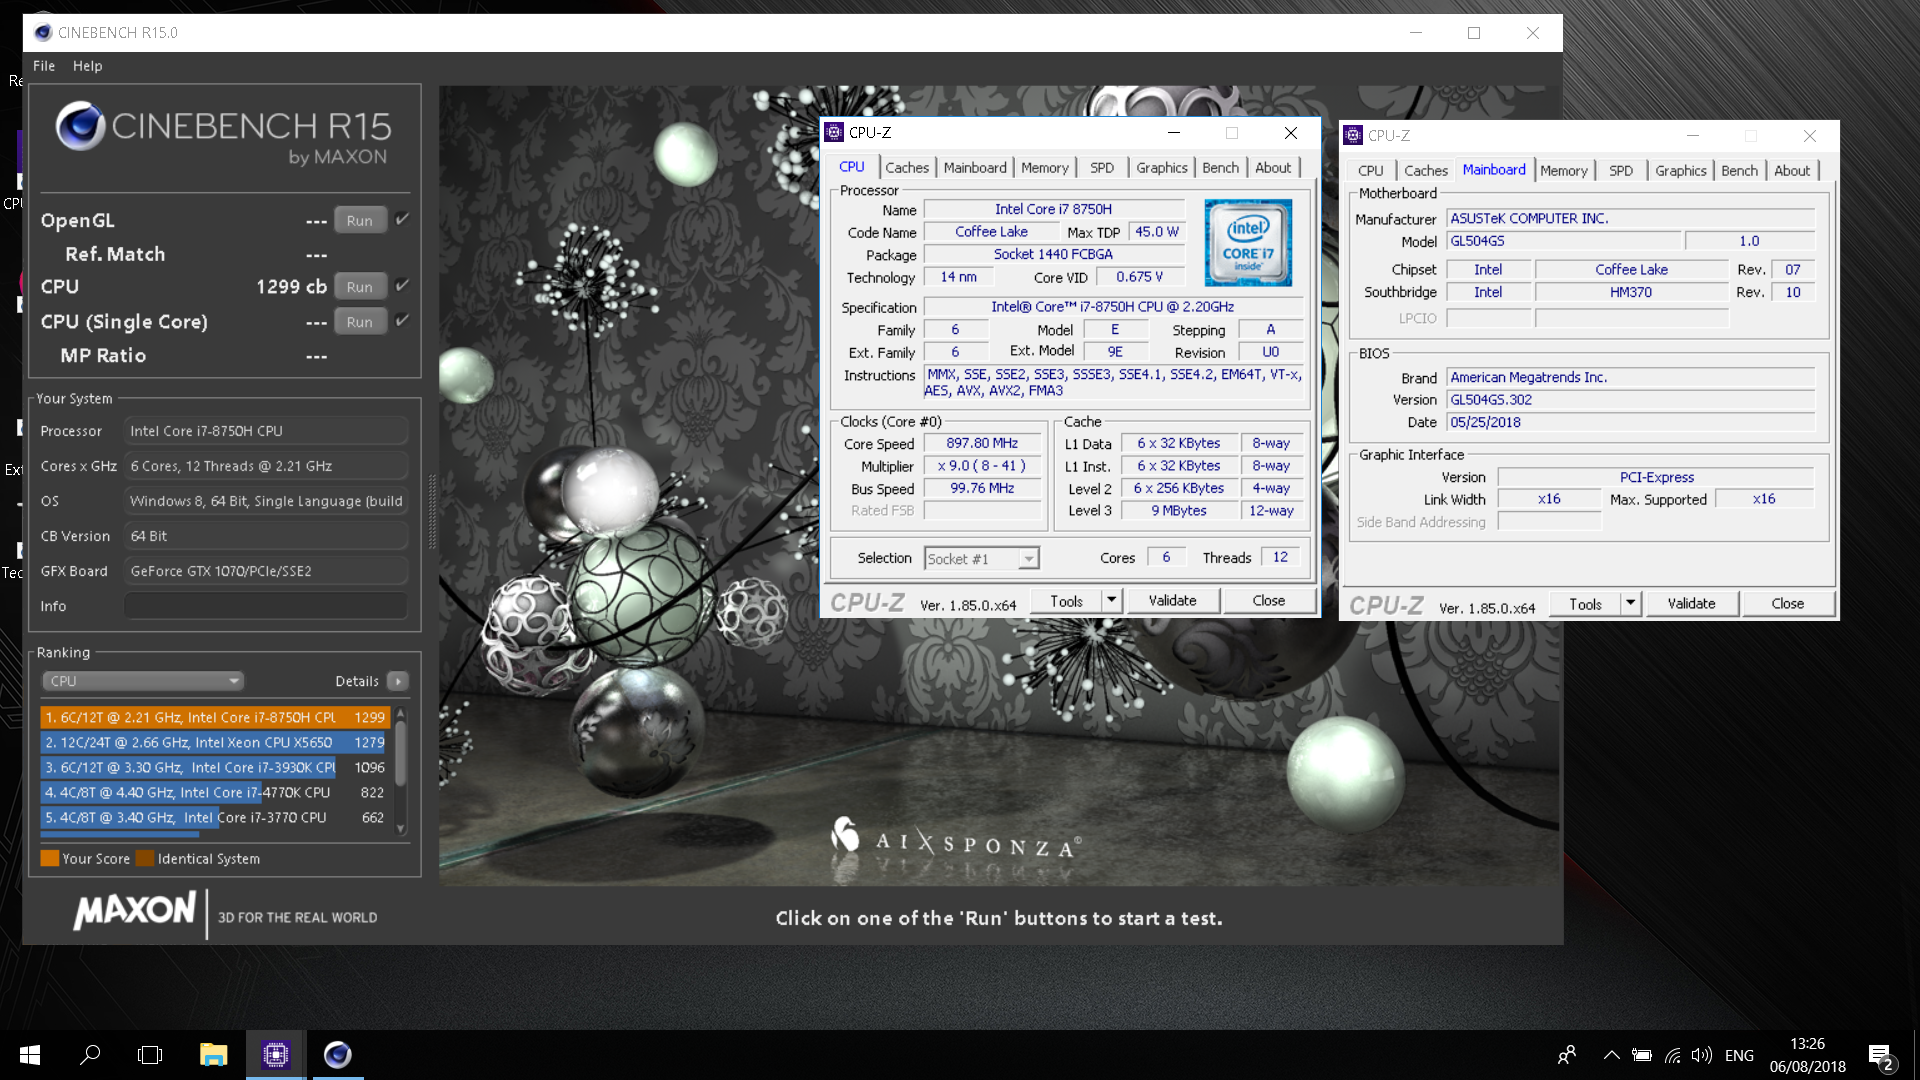Switch to Graphics tab in left CPU-Z
Viewport: 1920px width, 1080px height.
click(1162, 168)
